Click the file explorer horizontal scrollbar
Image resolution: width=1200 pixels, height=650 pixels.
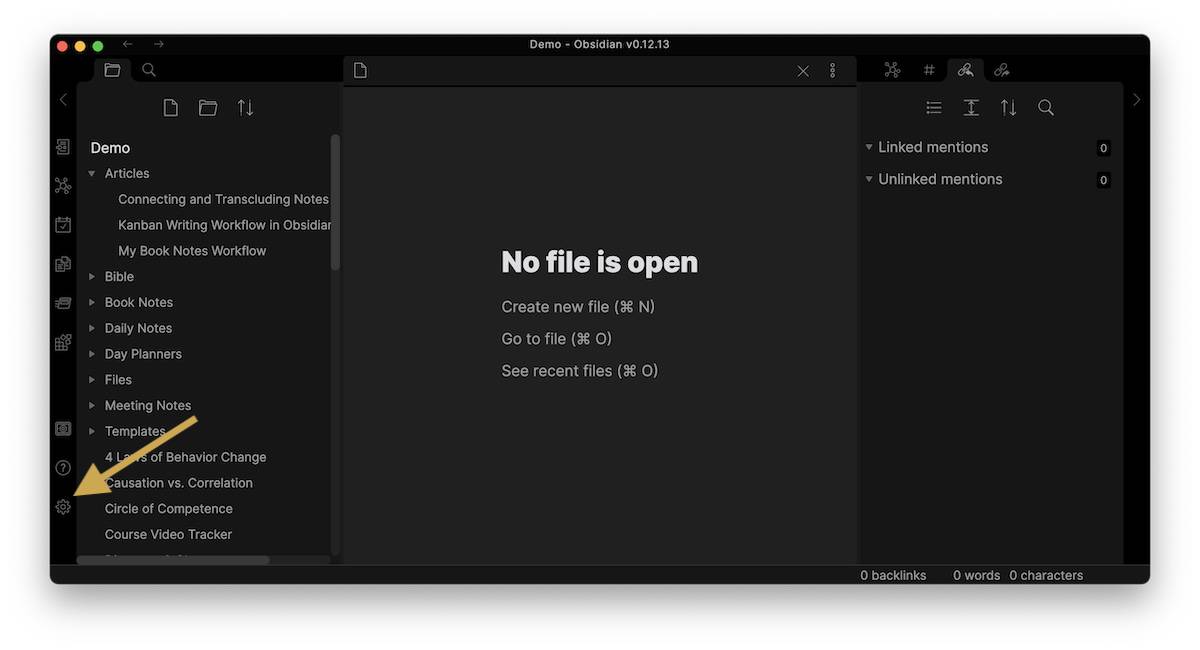(173, 560)
